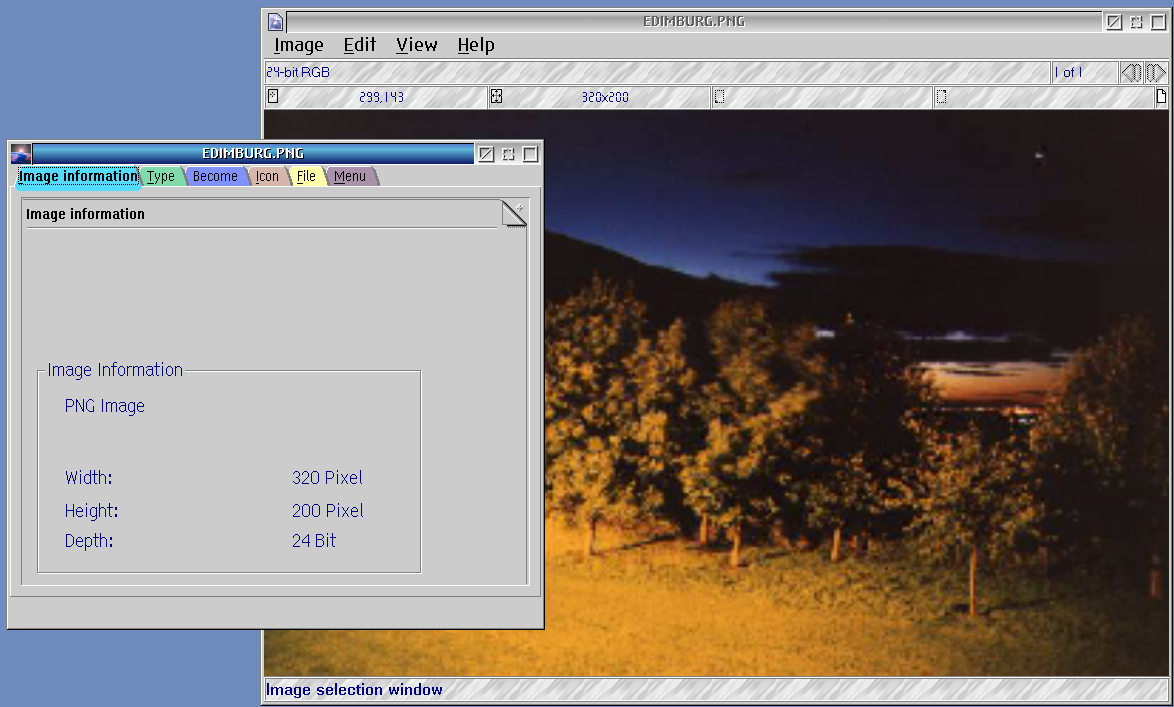The image size is (1174, 707).
Task: Click the 24-bit RGB color mode field
Action: (298, 73)
